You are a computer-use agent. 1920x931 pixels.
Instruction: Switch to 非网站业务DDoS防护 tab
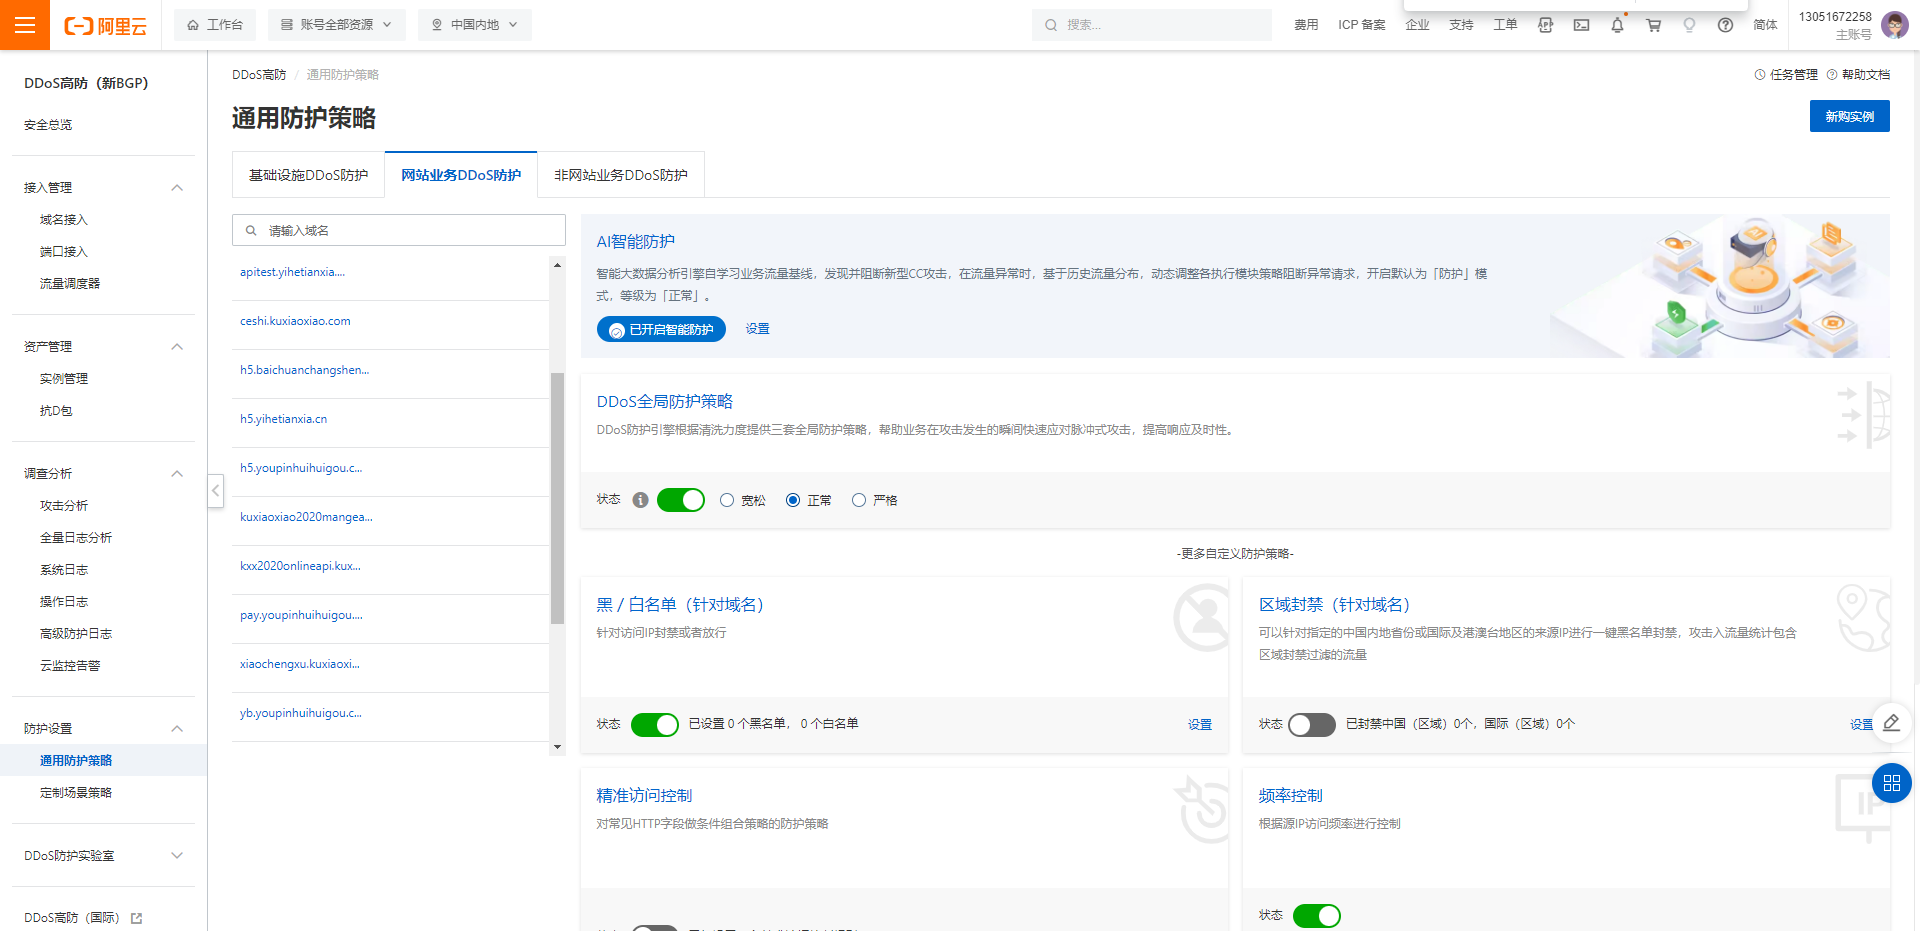(621, 175)
